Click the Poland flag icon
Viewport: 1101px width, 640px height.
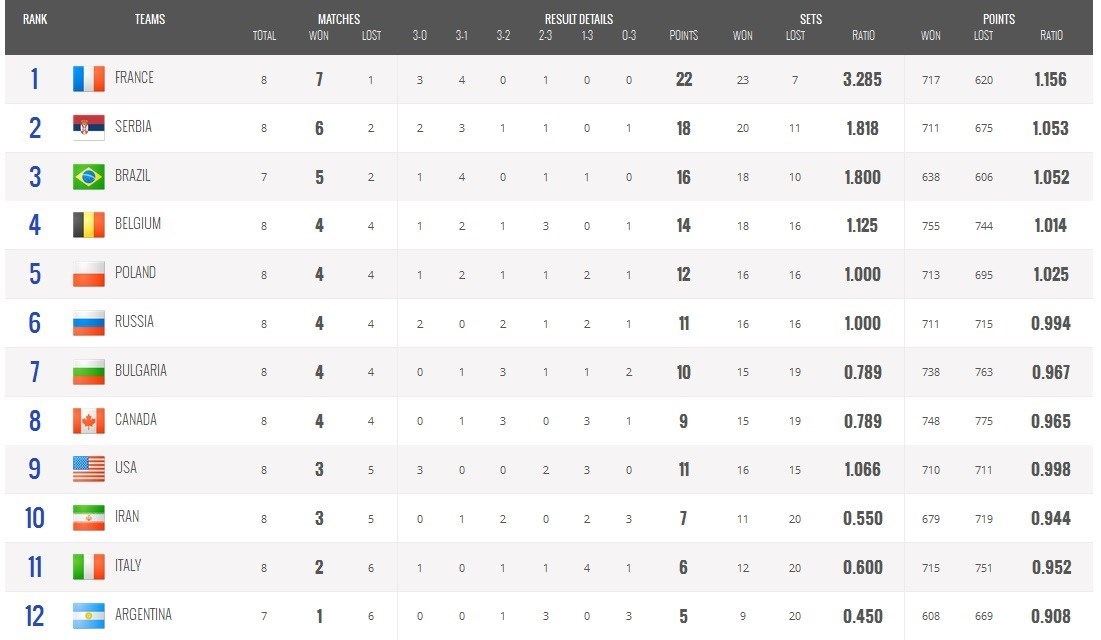click(88, 274)
